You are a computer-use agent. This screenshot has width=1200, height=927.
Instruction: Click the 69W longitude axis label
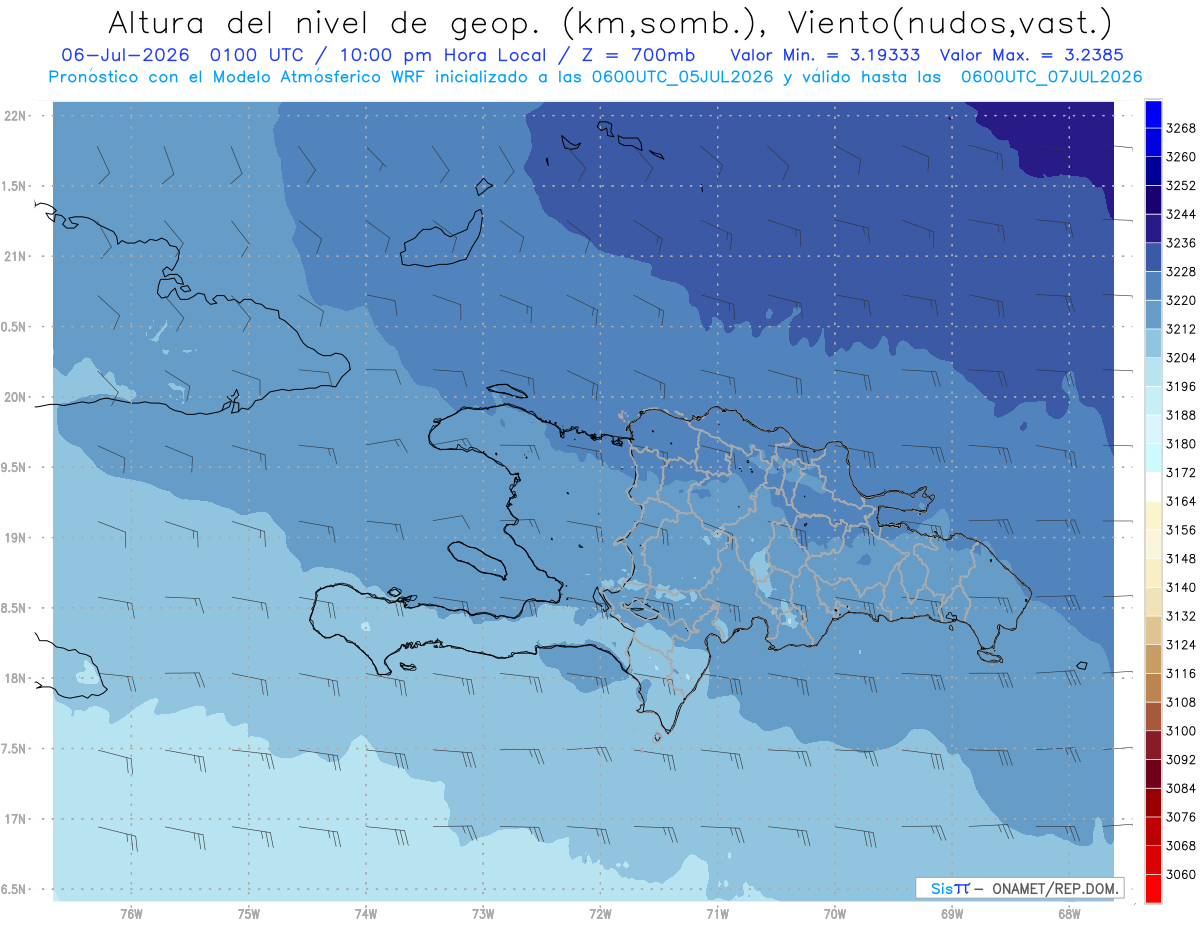point(952,914)
